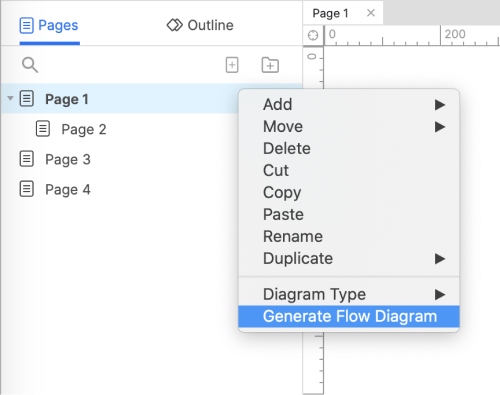This screenshot has width=500, height=395.
Task: Select Generate Flow Diagram
Action: pyautogui.click(x=349, y=316)
